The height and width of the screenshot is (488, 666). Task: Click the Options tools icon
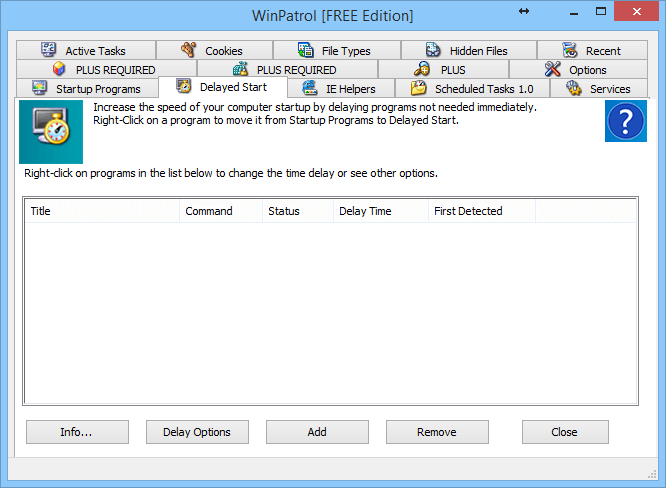coord(553,69)
